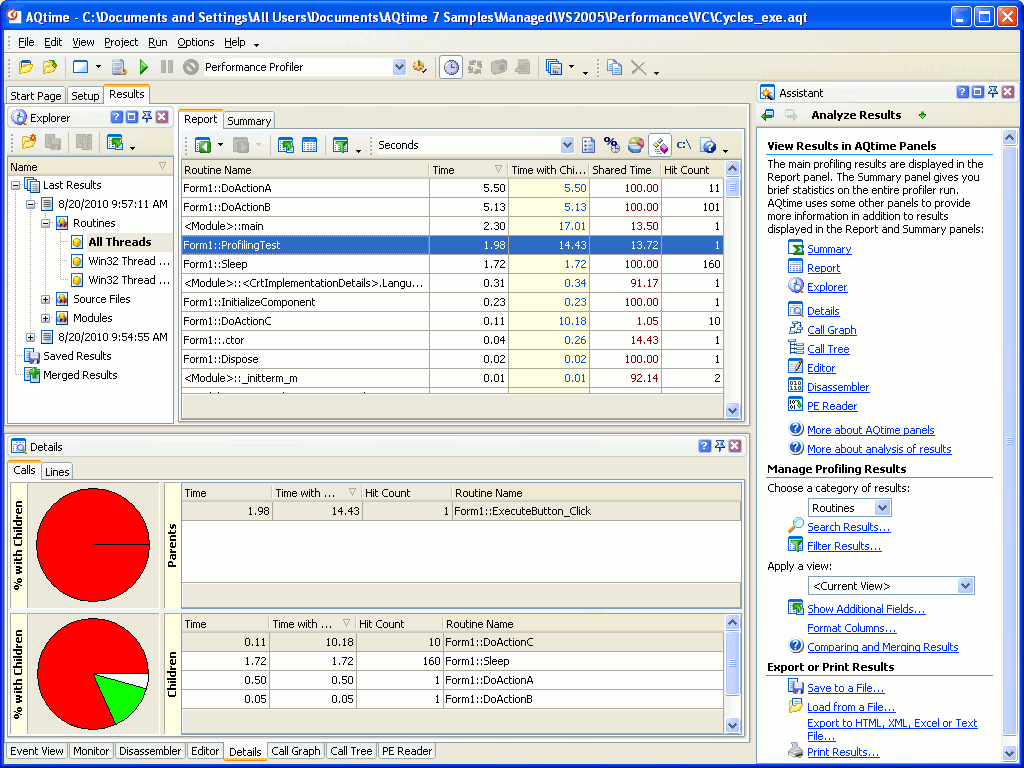Click the back navigation icon in Report toolbar

click(x=203, y=145)
